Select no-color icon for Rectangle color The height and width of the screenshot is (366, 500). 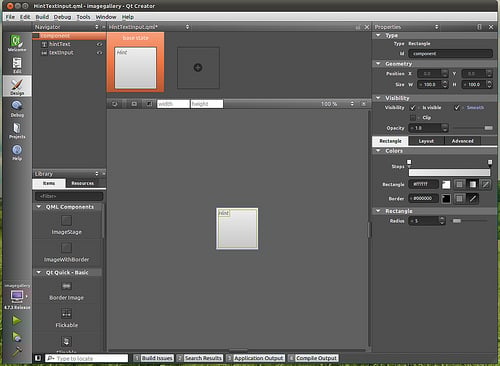point(486,184)
